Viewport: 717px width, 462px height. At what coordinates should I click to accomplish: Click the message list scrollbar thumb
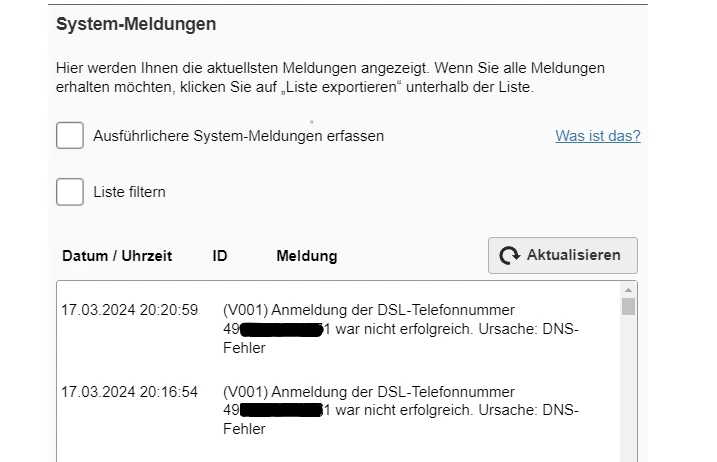pos(628,306)
